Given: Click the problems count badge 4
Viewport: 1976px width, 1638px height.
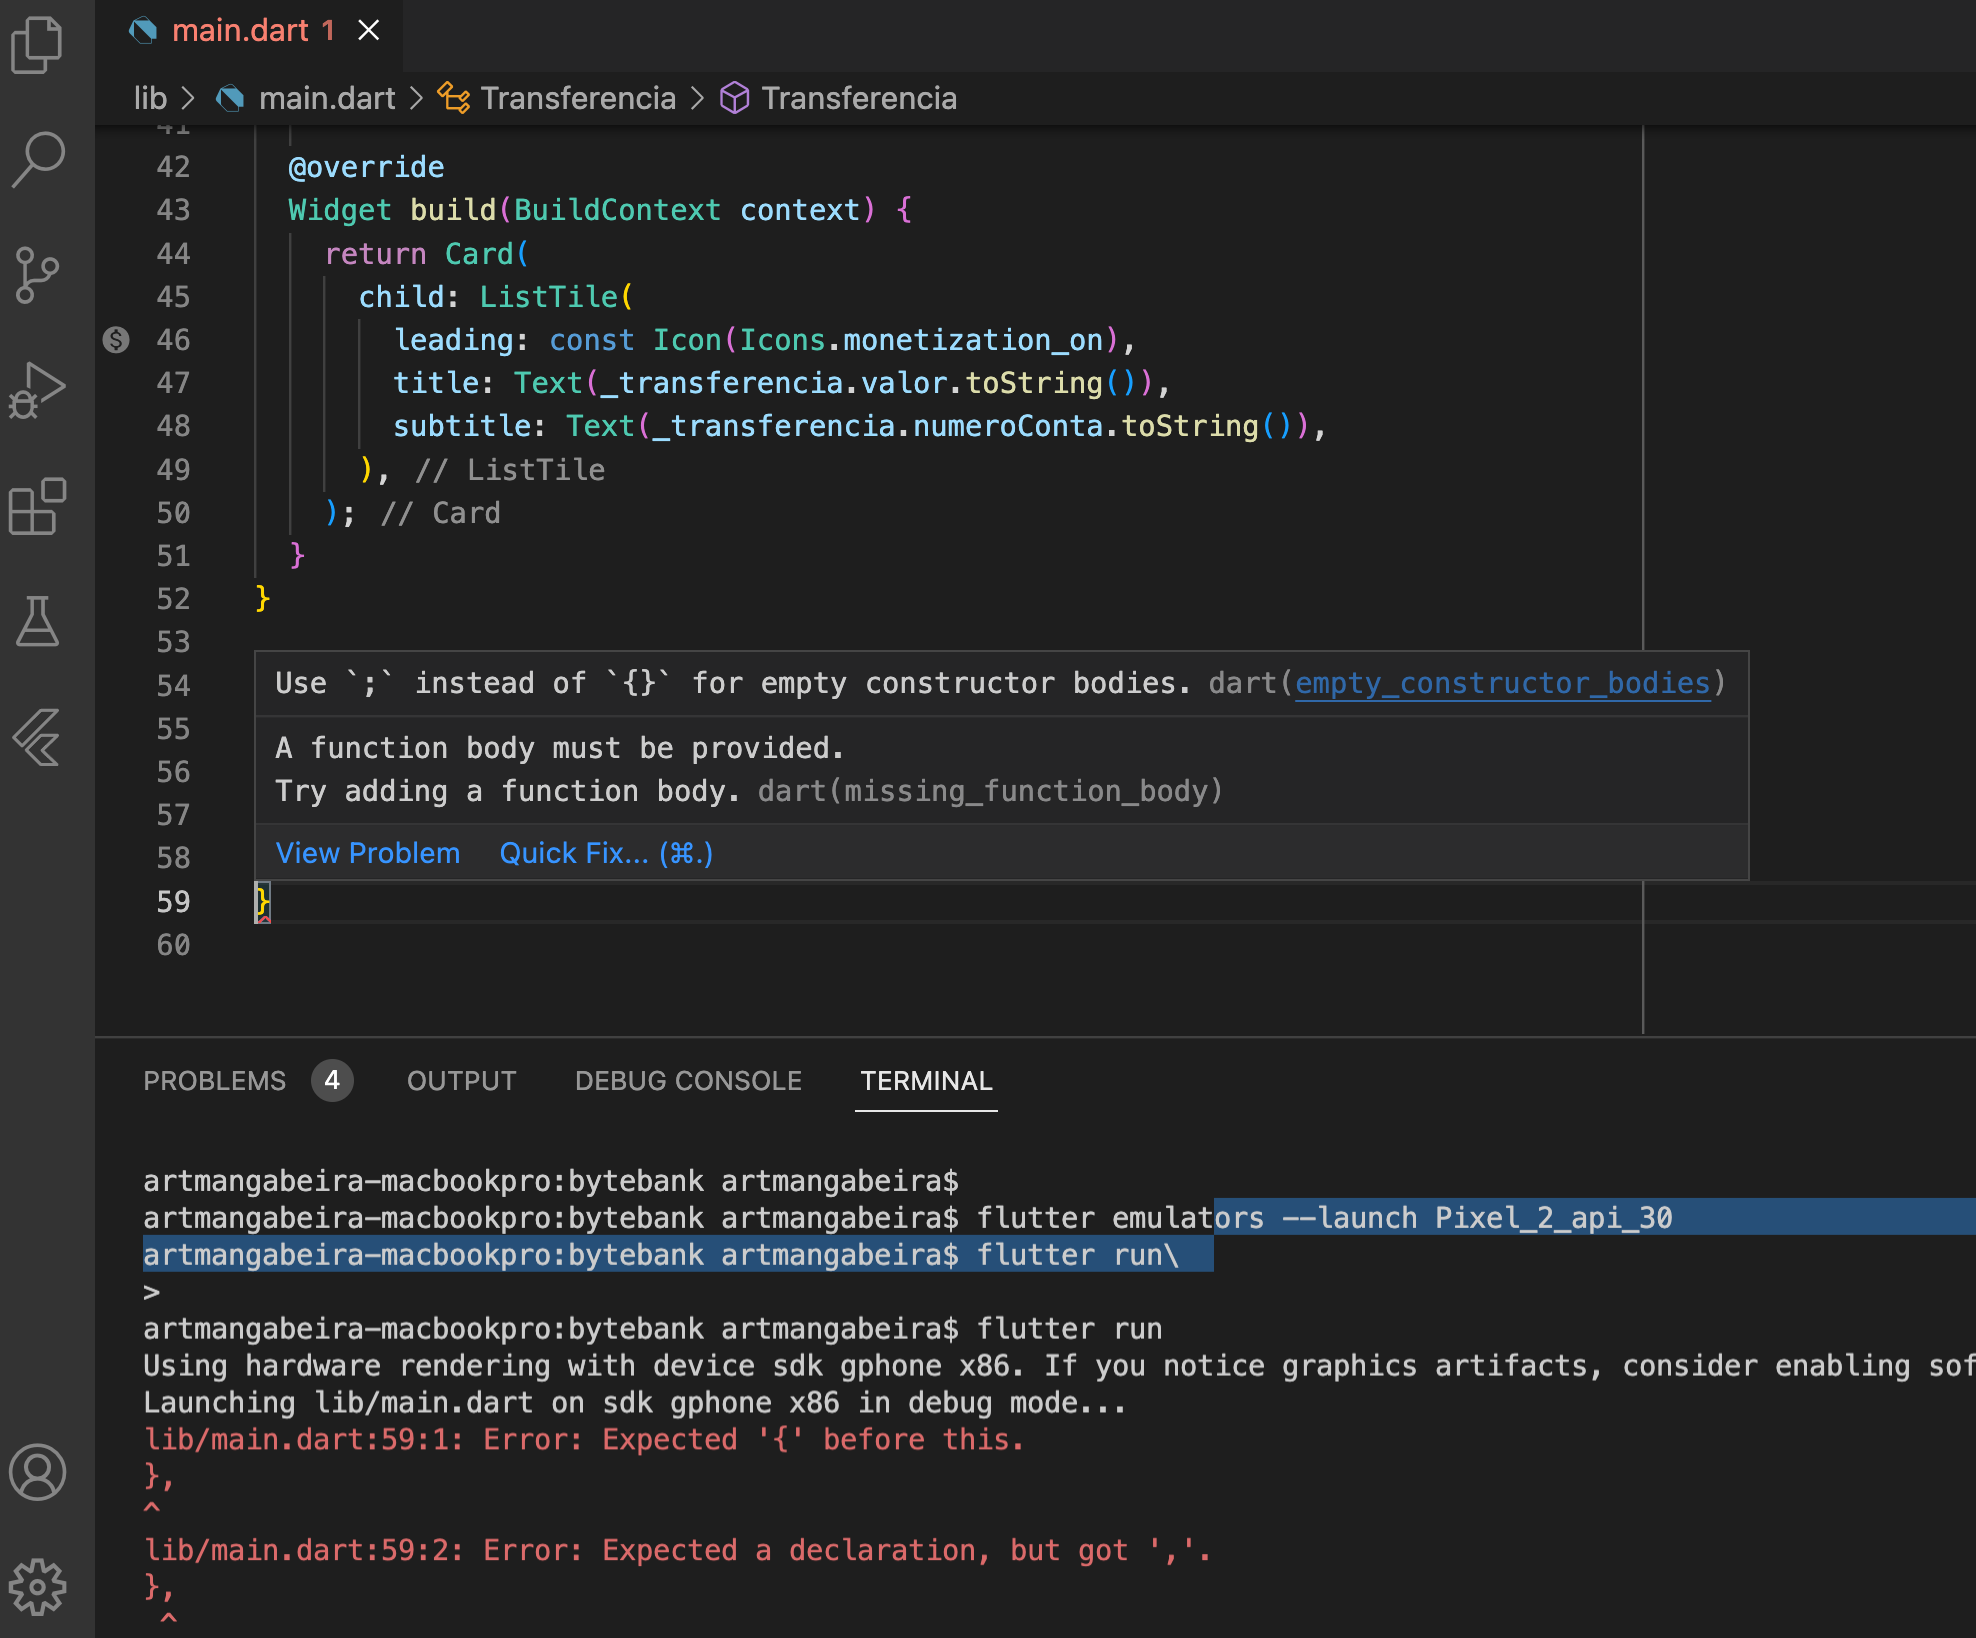Looking at the screenshot, I should [x=332, y=1081].
